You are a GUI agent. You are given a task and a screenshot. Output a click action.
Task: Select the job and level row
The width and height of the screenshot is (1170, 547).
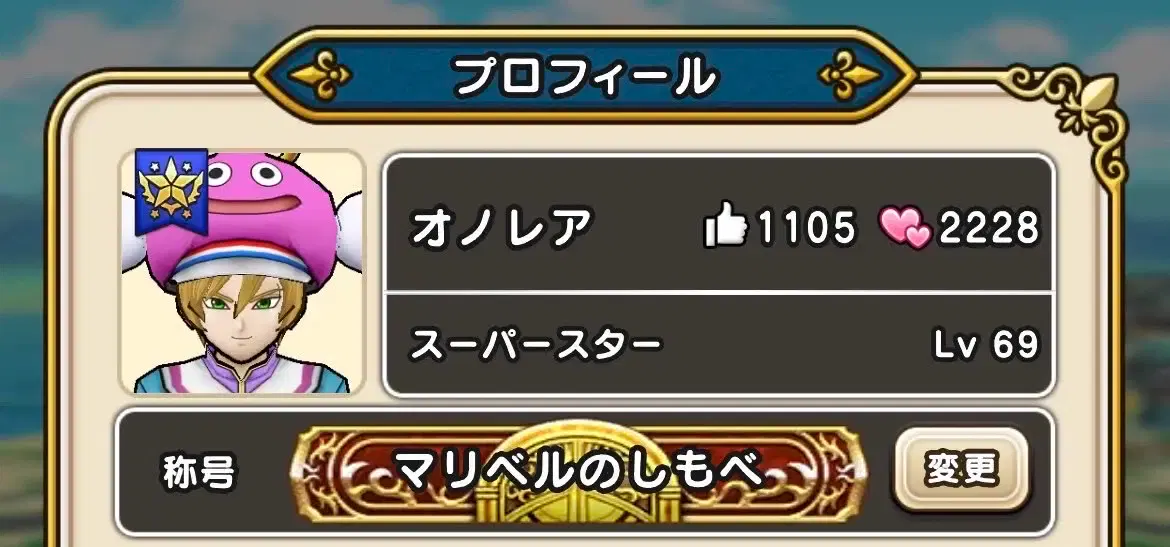[719, 345]
